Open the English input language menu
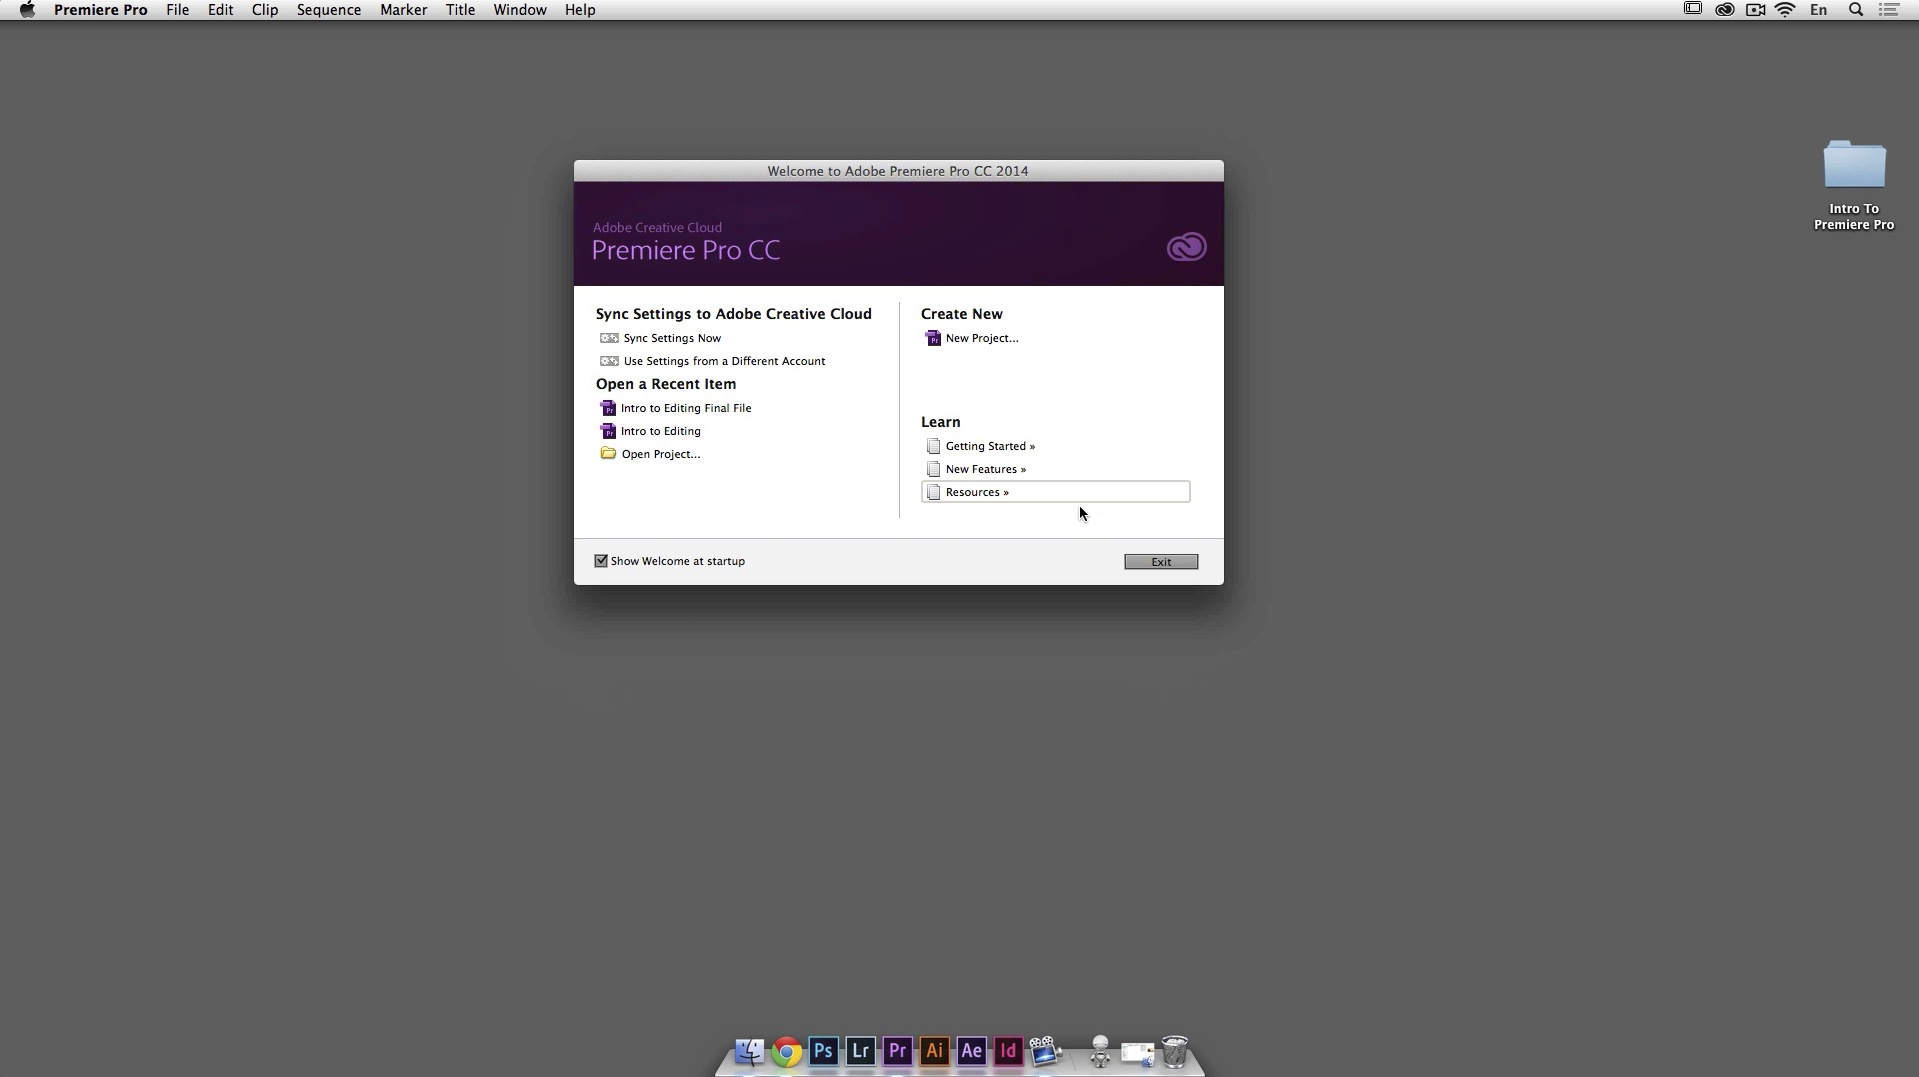This screenshot has width=1919, height=1077. 1819,10
